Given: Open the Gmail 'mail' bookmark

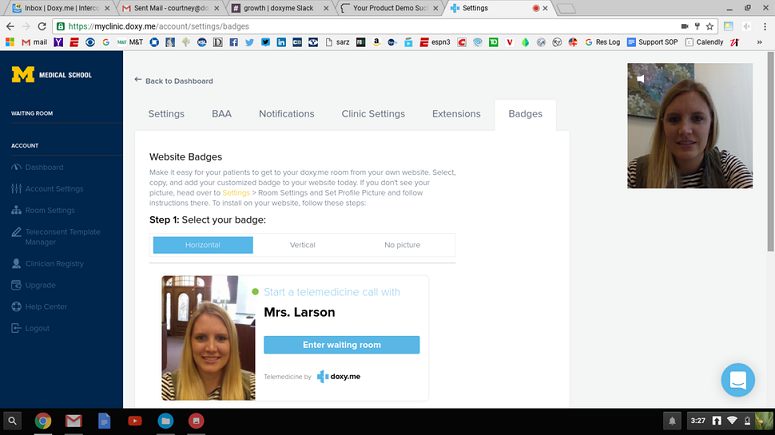Looking at the screenshot, I should tap(35, 43).
